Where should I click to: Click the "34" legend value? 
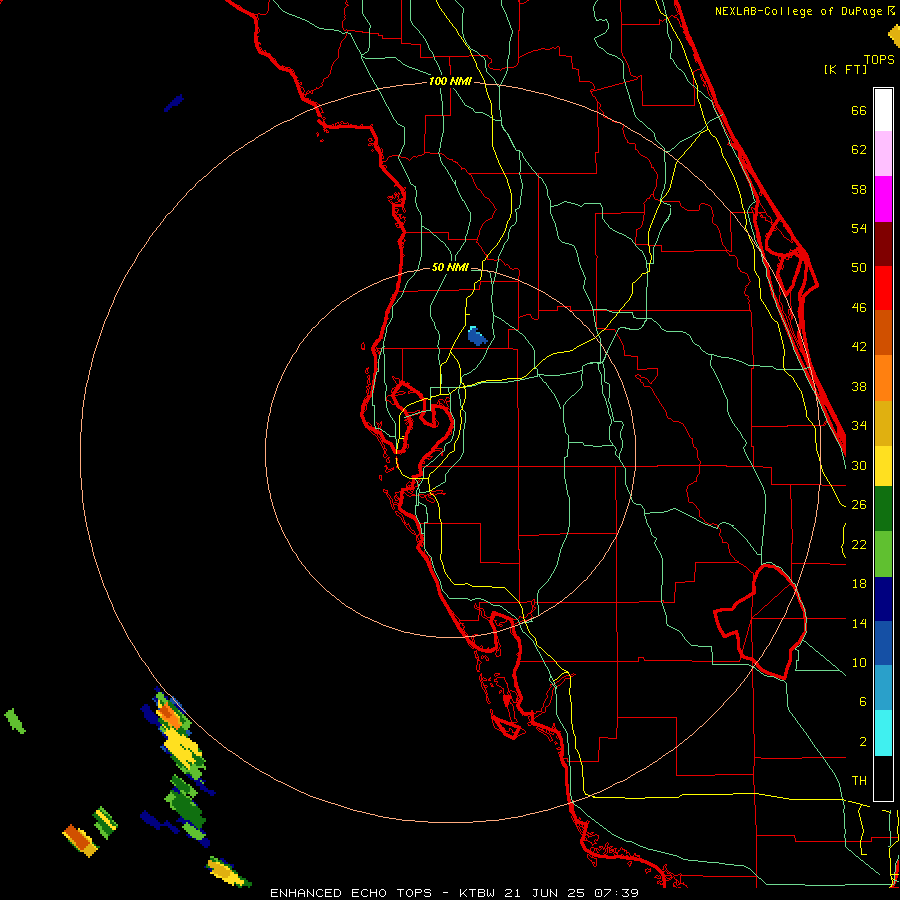pyautogui.click(x=859, y=426)
